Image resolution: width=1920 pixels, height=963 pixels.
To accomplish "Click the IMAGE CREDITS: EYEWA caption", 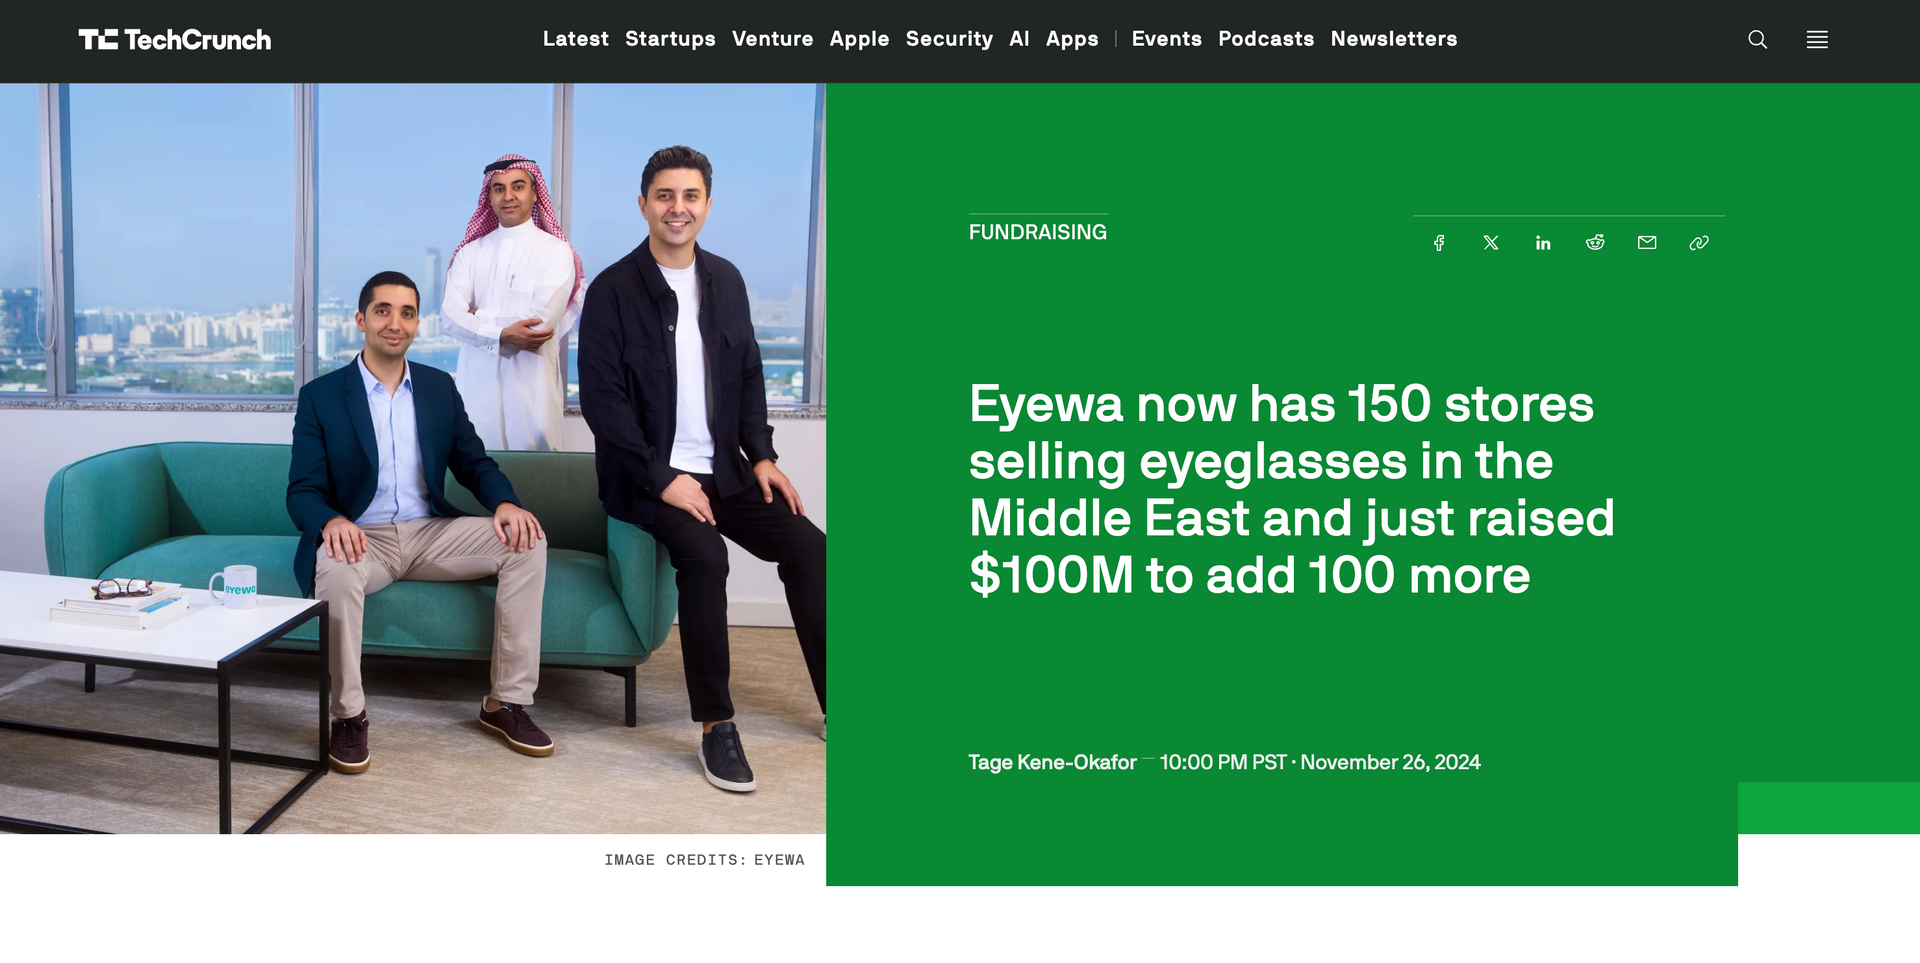I will click(x=704, y=860).
